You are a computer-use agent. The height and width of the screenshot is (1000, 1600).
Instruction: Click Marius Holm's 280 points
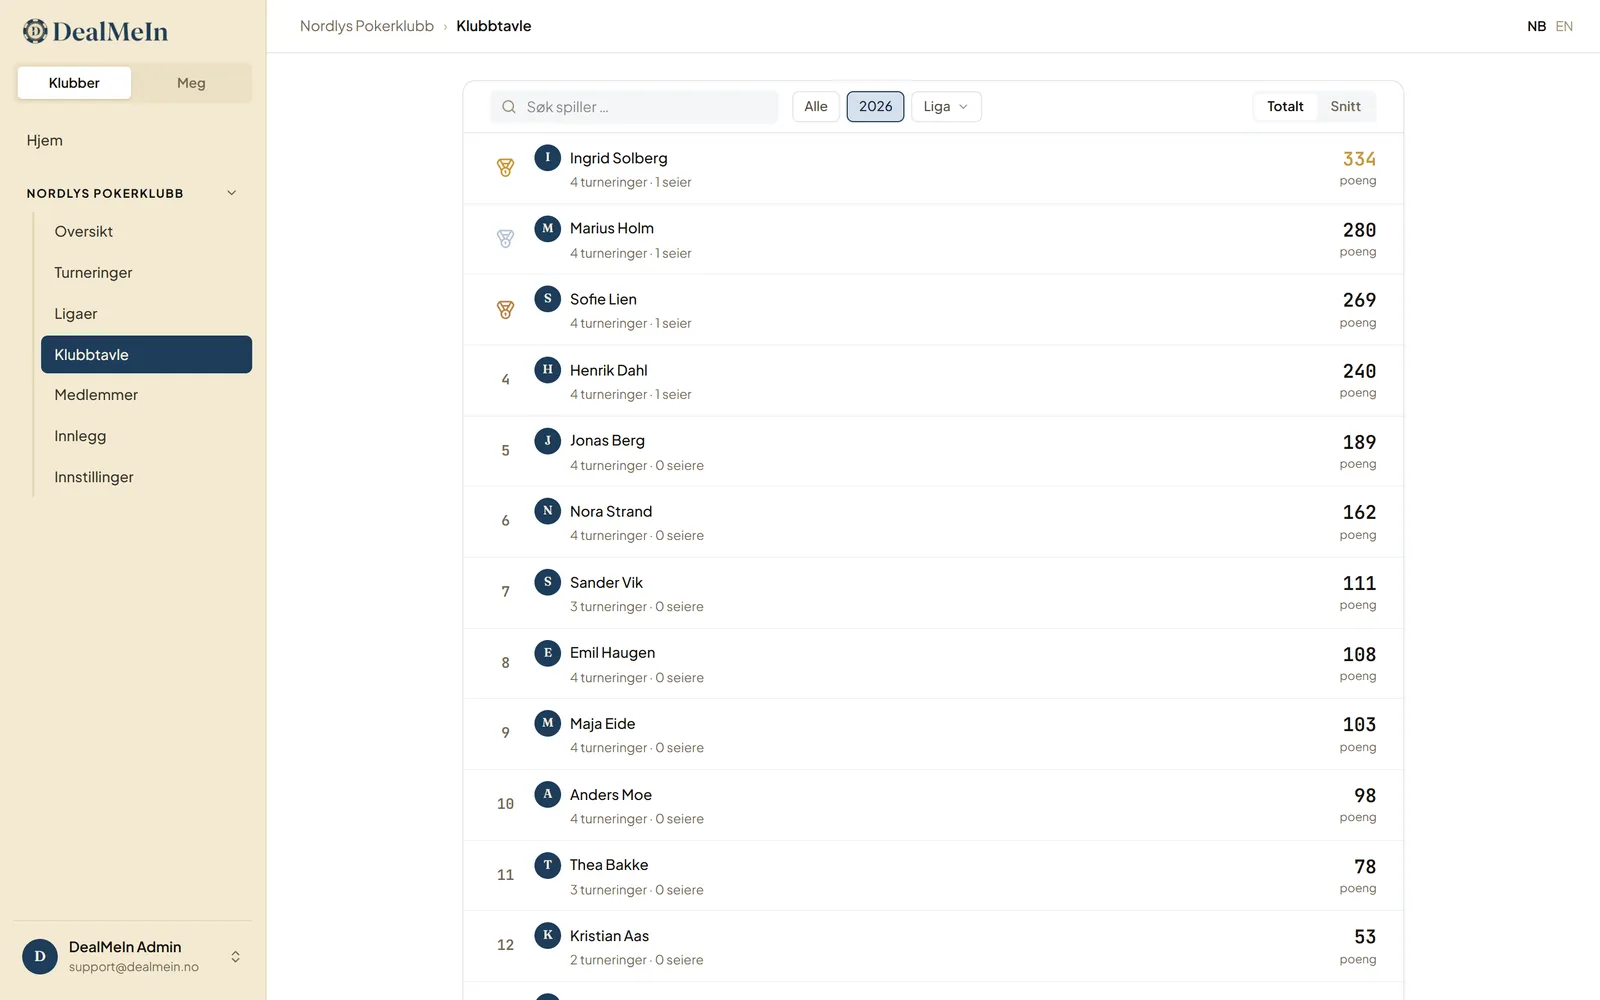(1359, 230)
